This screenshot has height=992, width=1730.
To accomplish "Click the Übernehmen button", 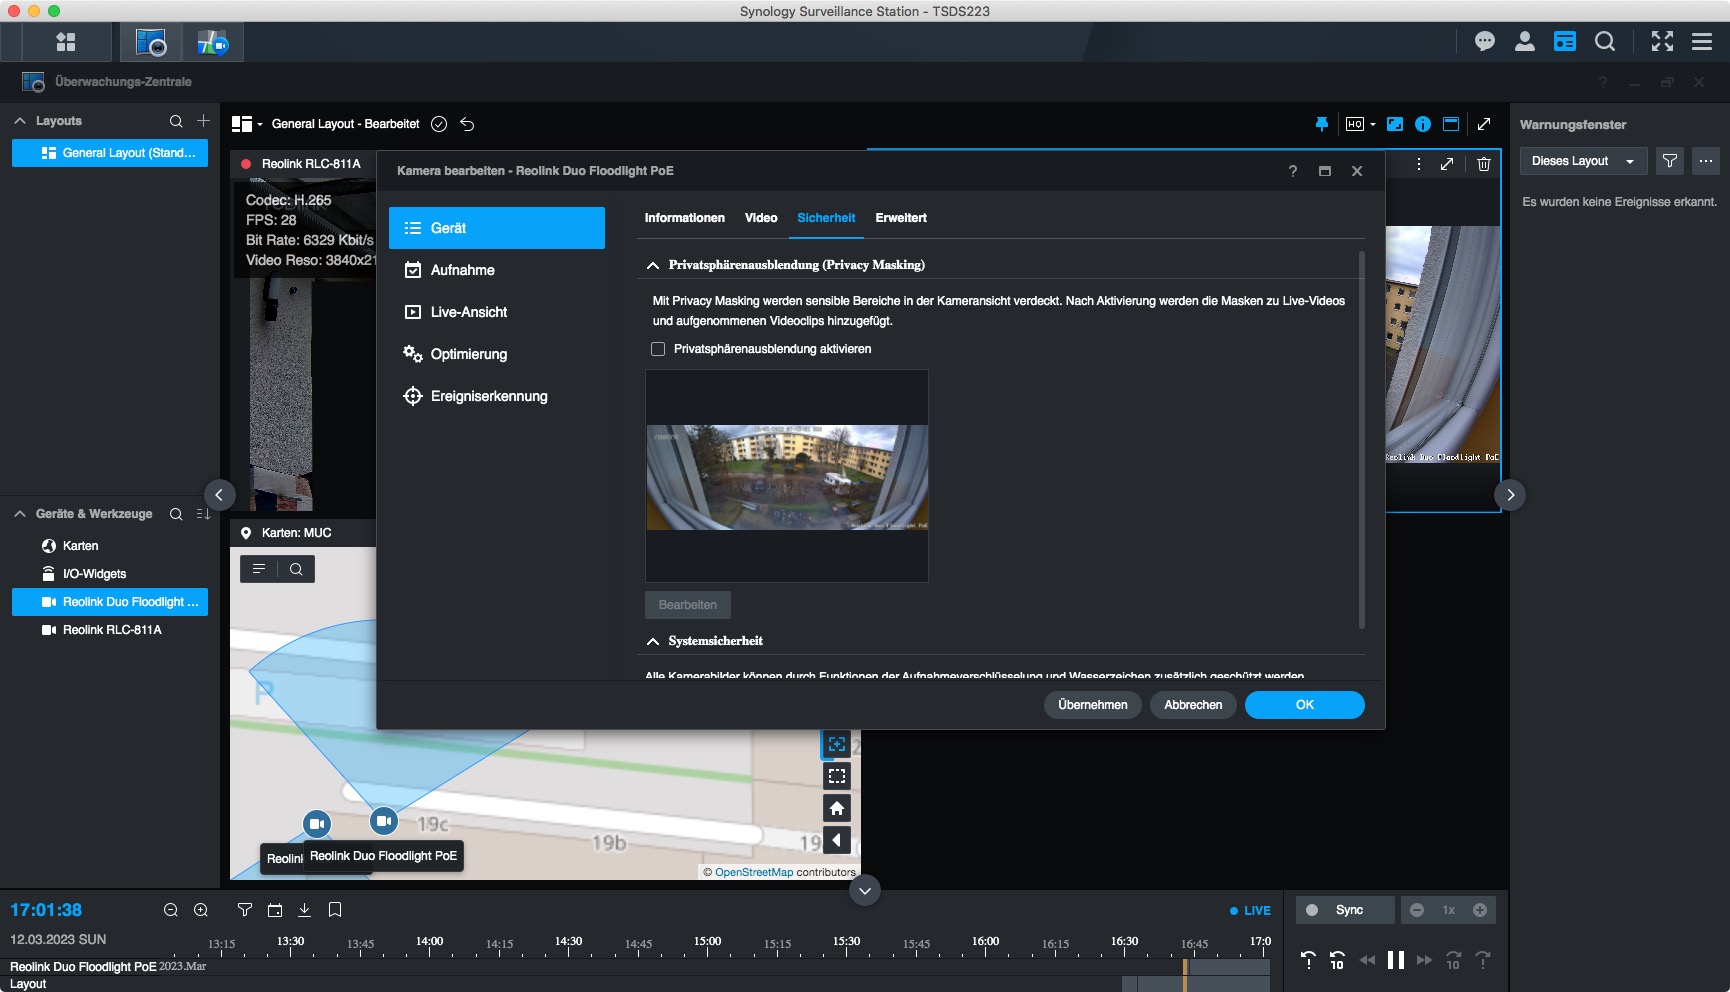I will pos(1092,705).
